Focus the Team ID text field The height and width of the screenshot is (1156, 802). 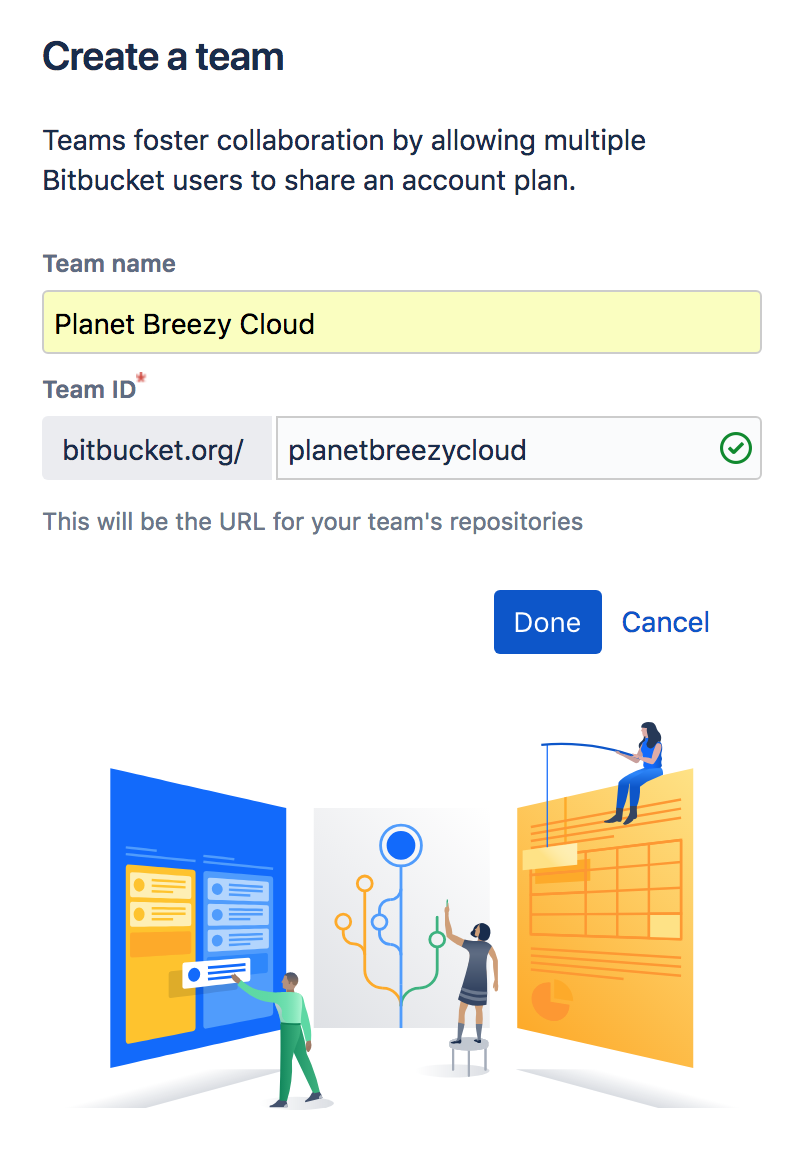pos(495,450)
